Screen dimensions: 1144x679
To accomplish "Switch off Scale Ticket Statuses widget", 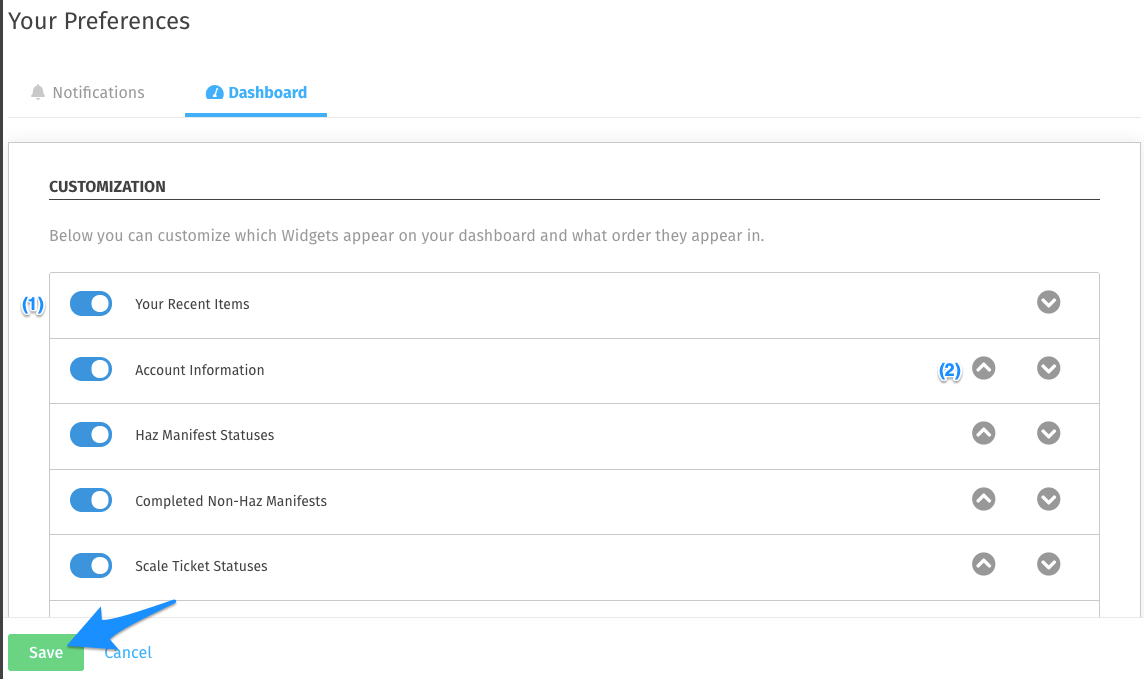I will coord(91,566).
